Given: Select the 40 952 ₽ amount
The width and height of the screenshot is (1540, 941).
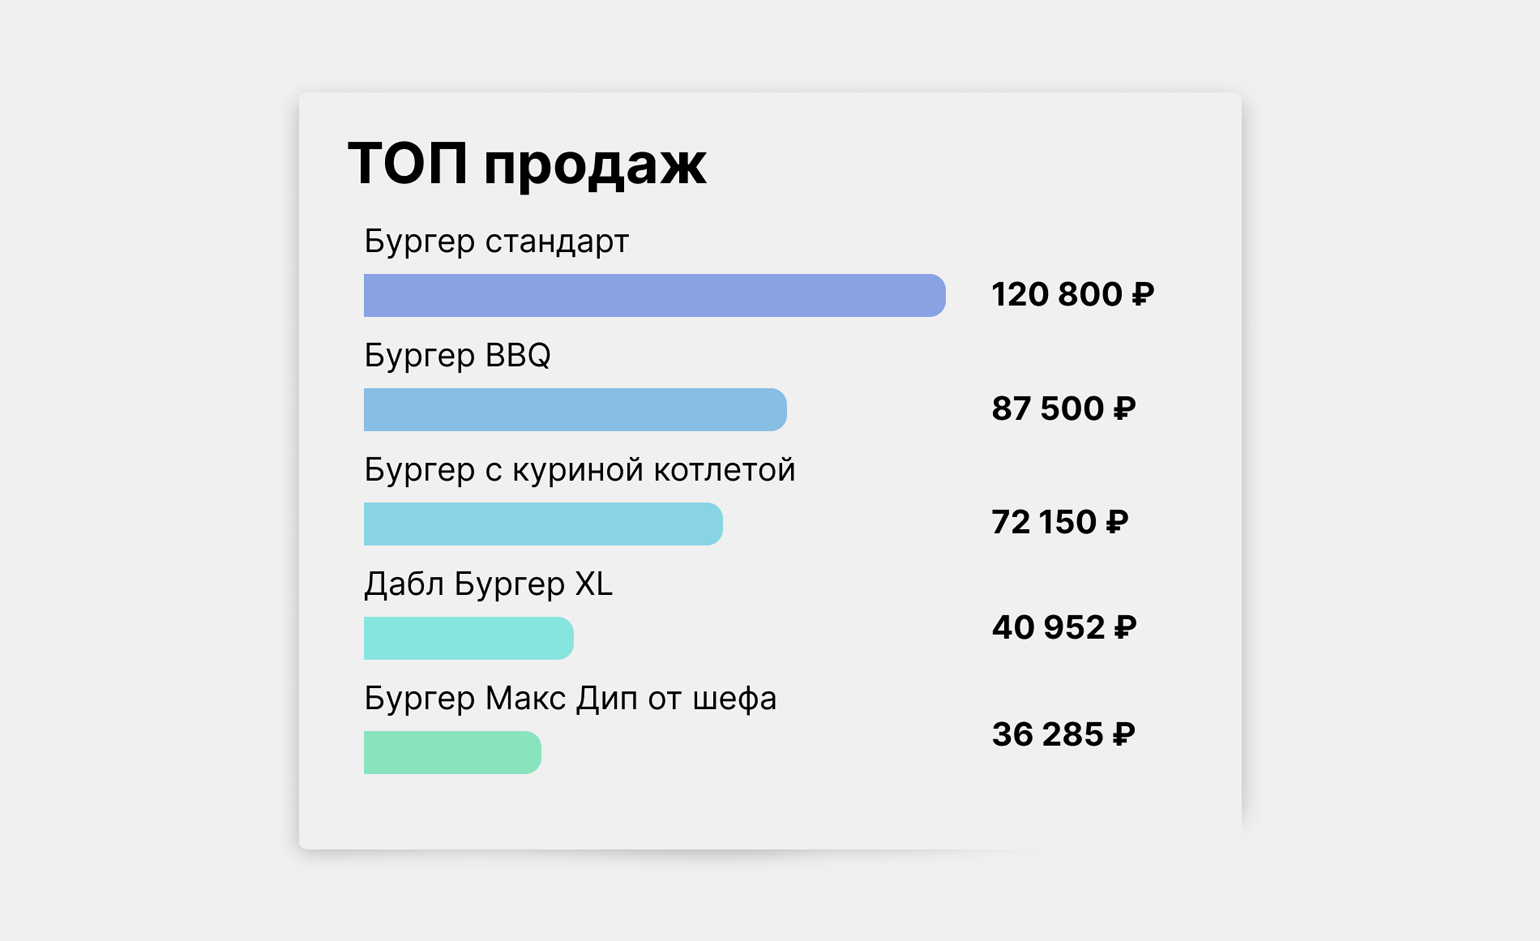Looking at the screenshot, I should tap(1064, 627).
